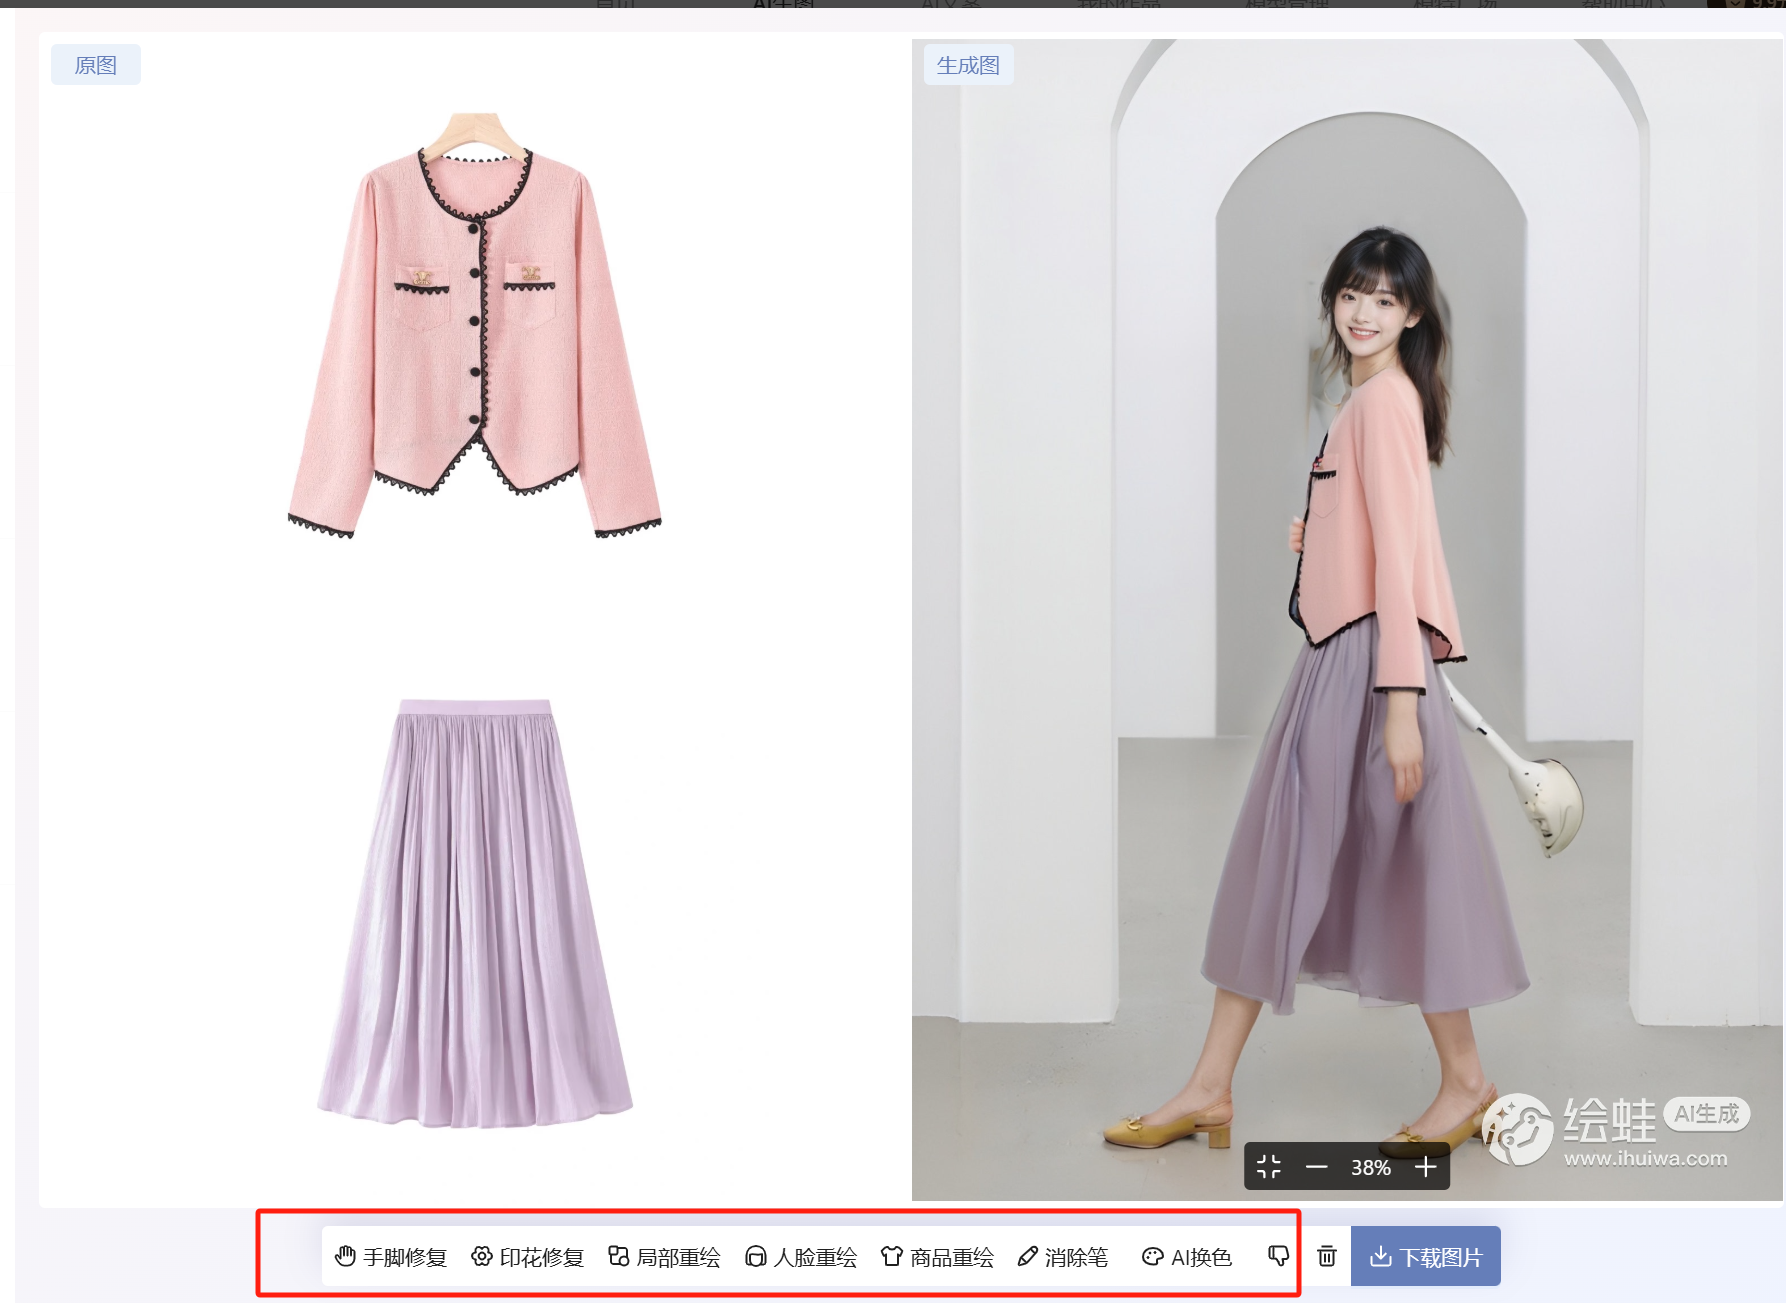Click the 下载图片 download button

pos(1426,1256)
